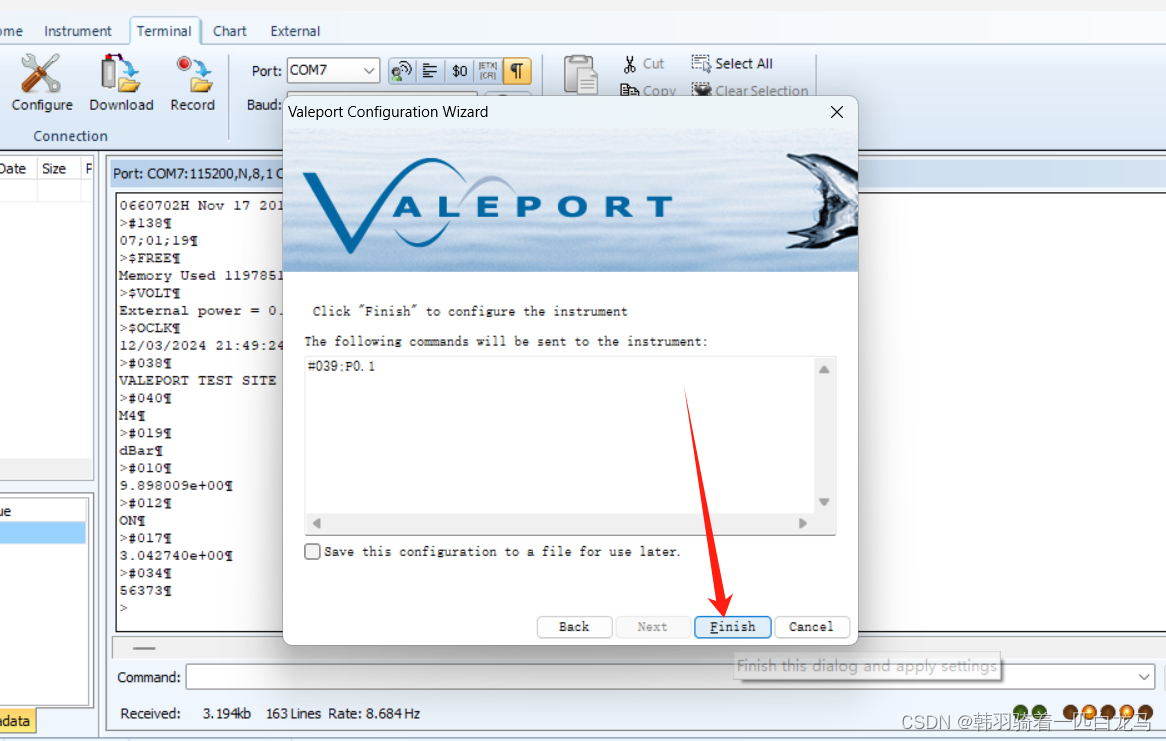Click the Rate: 8.684 Hz status entry
Image resolution: width=1166 pixels, height=741 pixels.
[x=374, y=713]
